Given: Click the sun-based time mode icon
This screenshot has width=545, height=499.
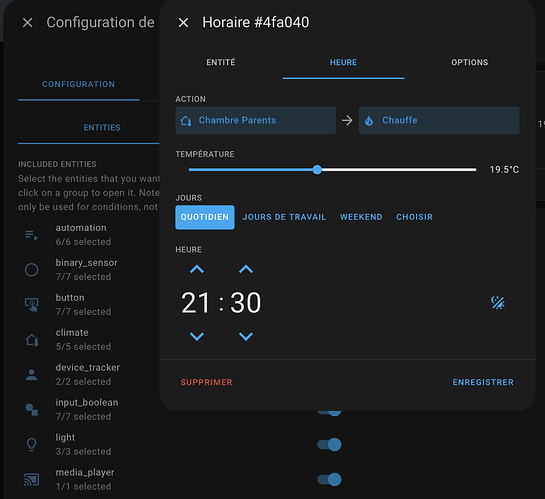Looking at the screenshot, I should pos(498,302).
